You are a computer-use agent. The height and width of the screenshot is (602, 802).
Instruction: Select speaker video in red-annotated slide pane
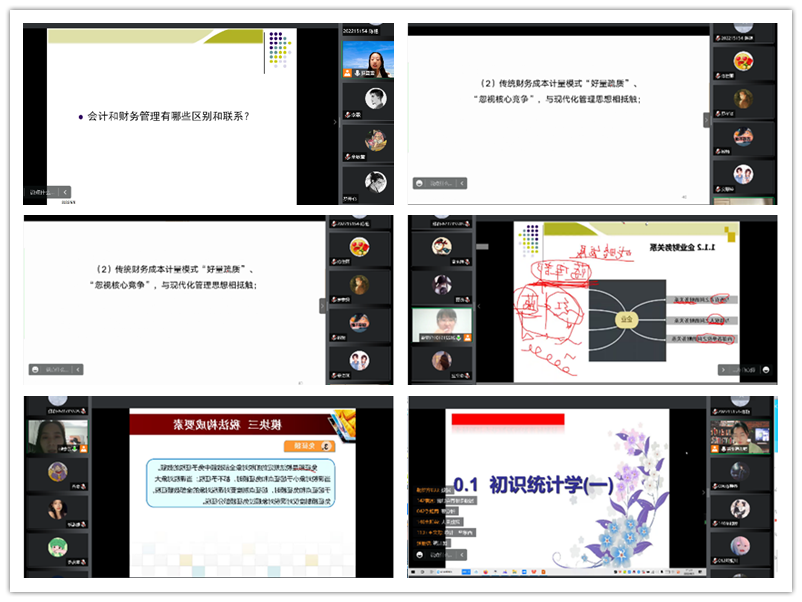pos(442,325)
